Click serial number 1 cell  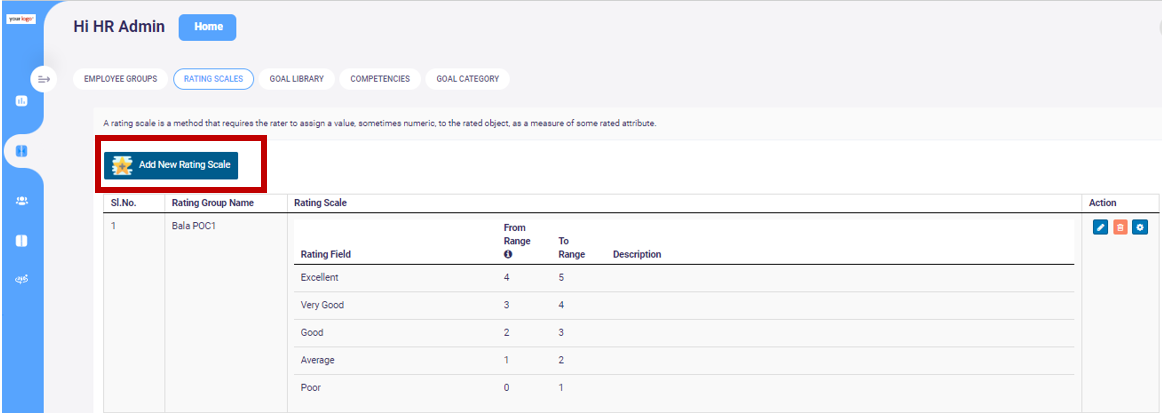coord(133,313)
